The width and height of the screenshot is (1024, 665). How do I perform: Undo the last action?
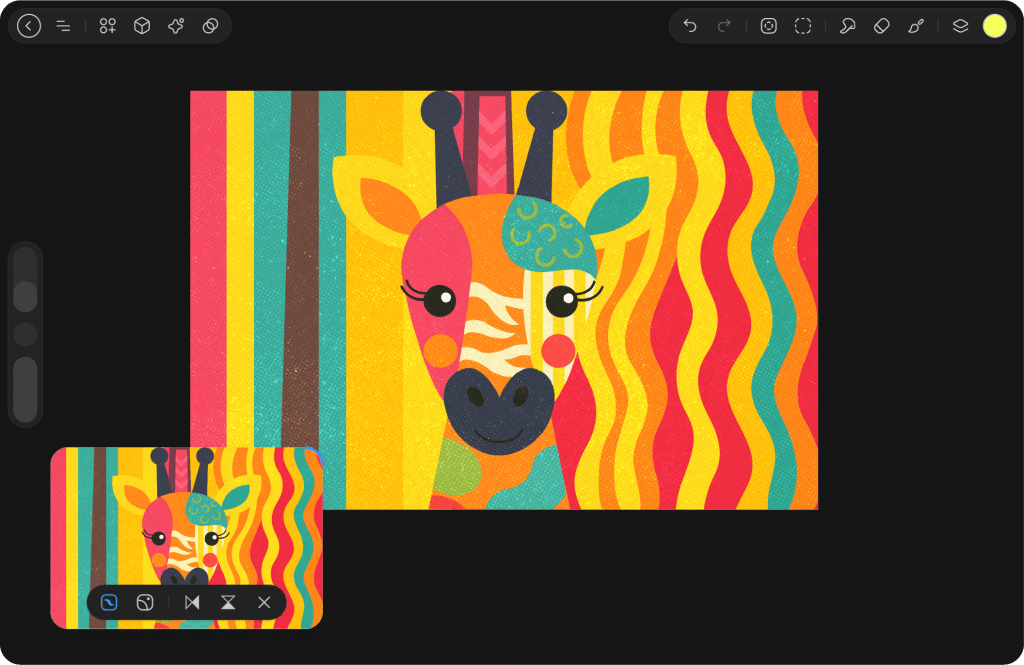(x=690, y=26)
